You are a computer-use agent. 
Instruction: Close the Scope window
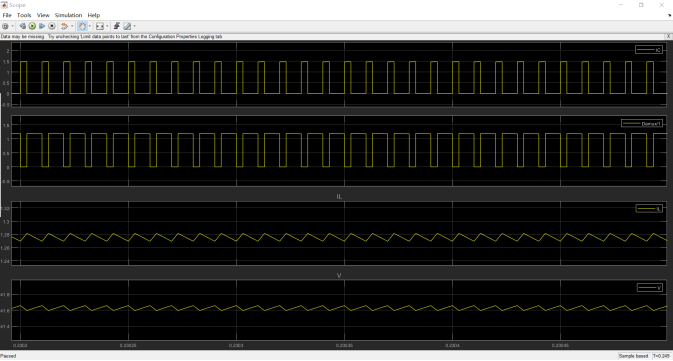pos(661,5)
